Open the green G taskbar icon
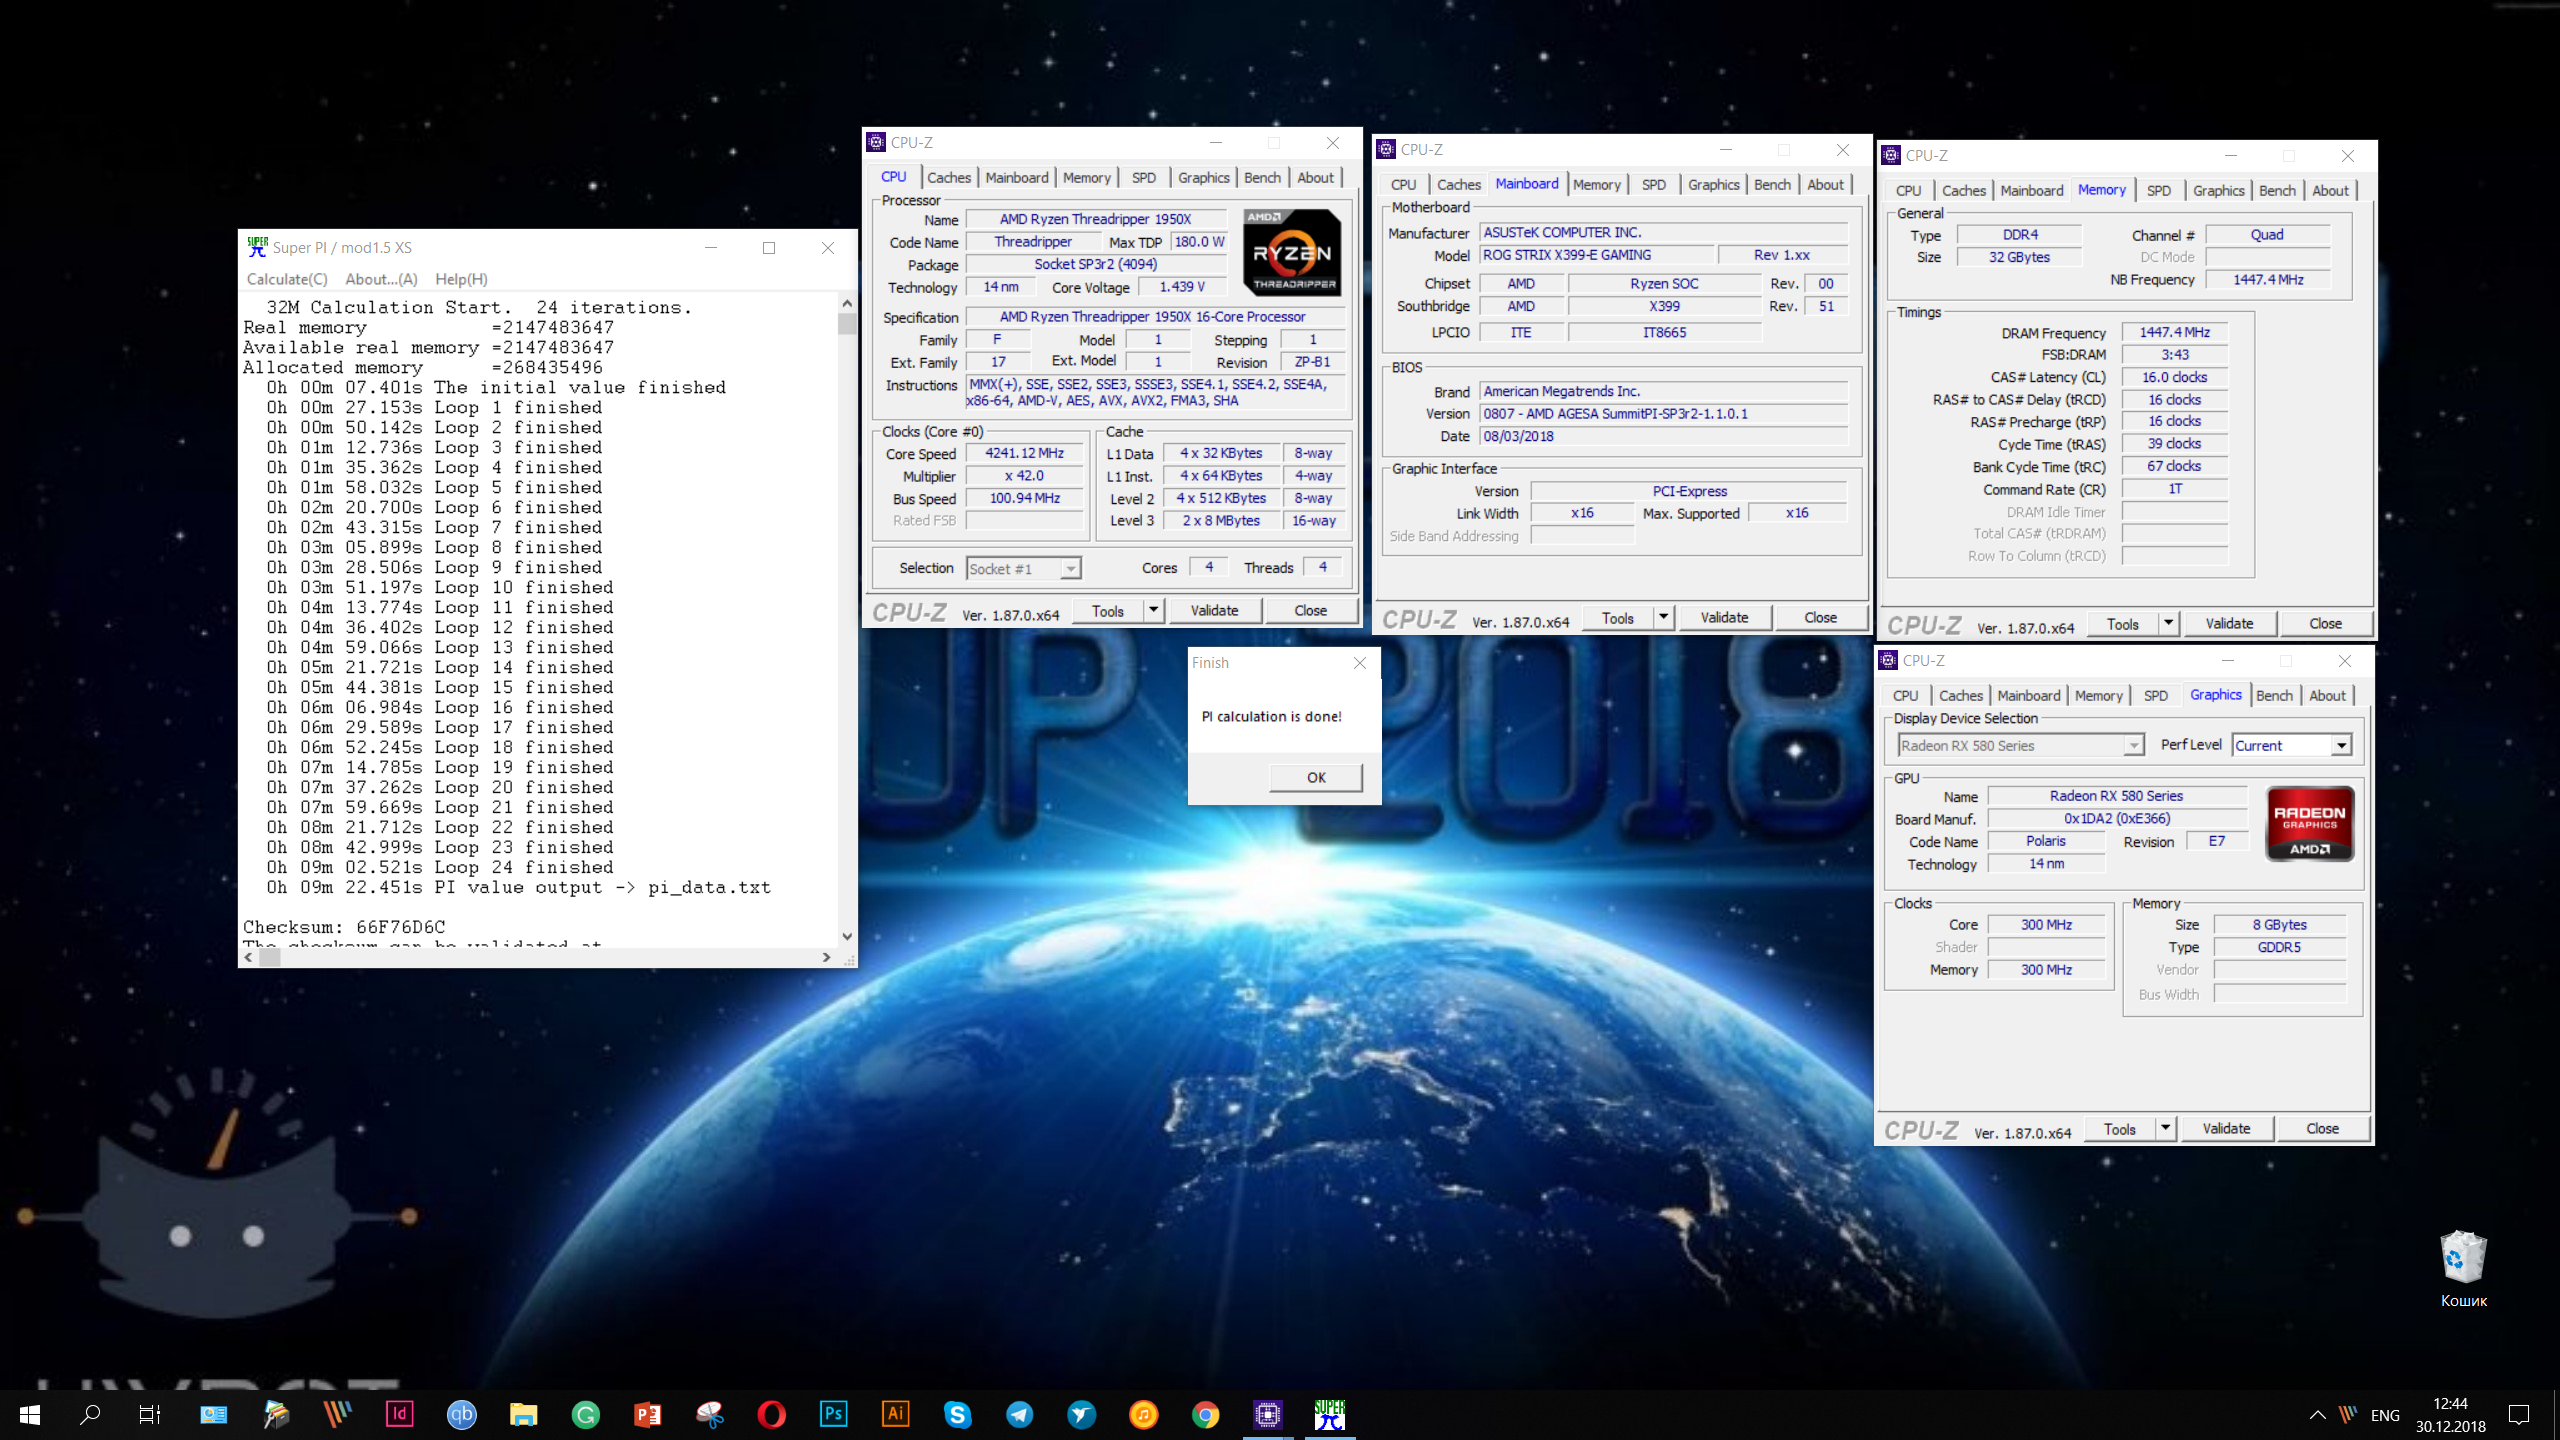2560x1440 pixels. click(585, 1414)
